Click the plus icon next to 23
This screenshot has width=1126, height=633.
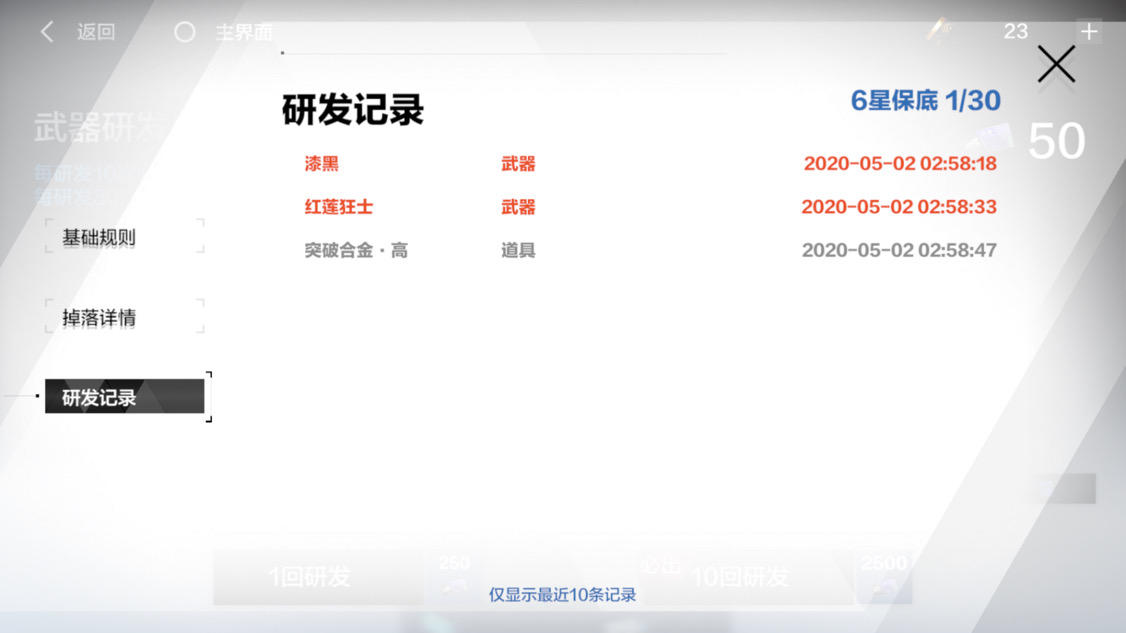coord(1089,31)
